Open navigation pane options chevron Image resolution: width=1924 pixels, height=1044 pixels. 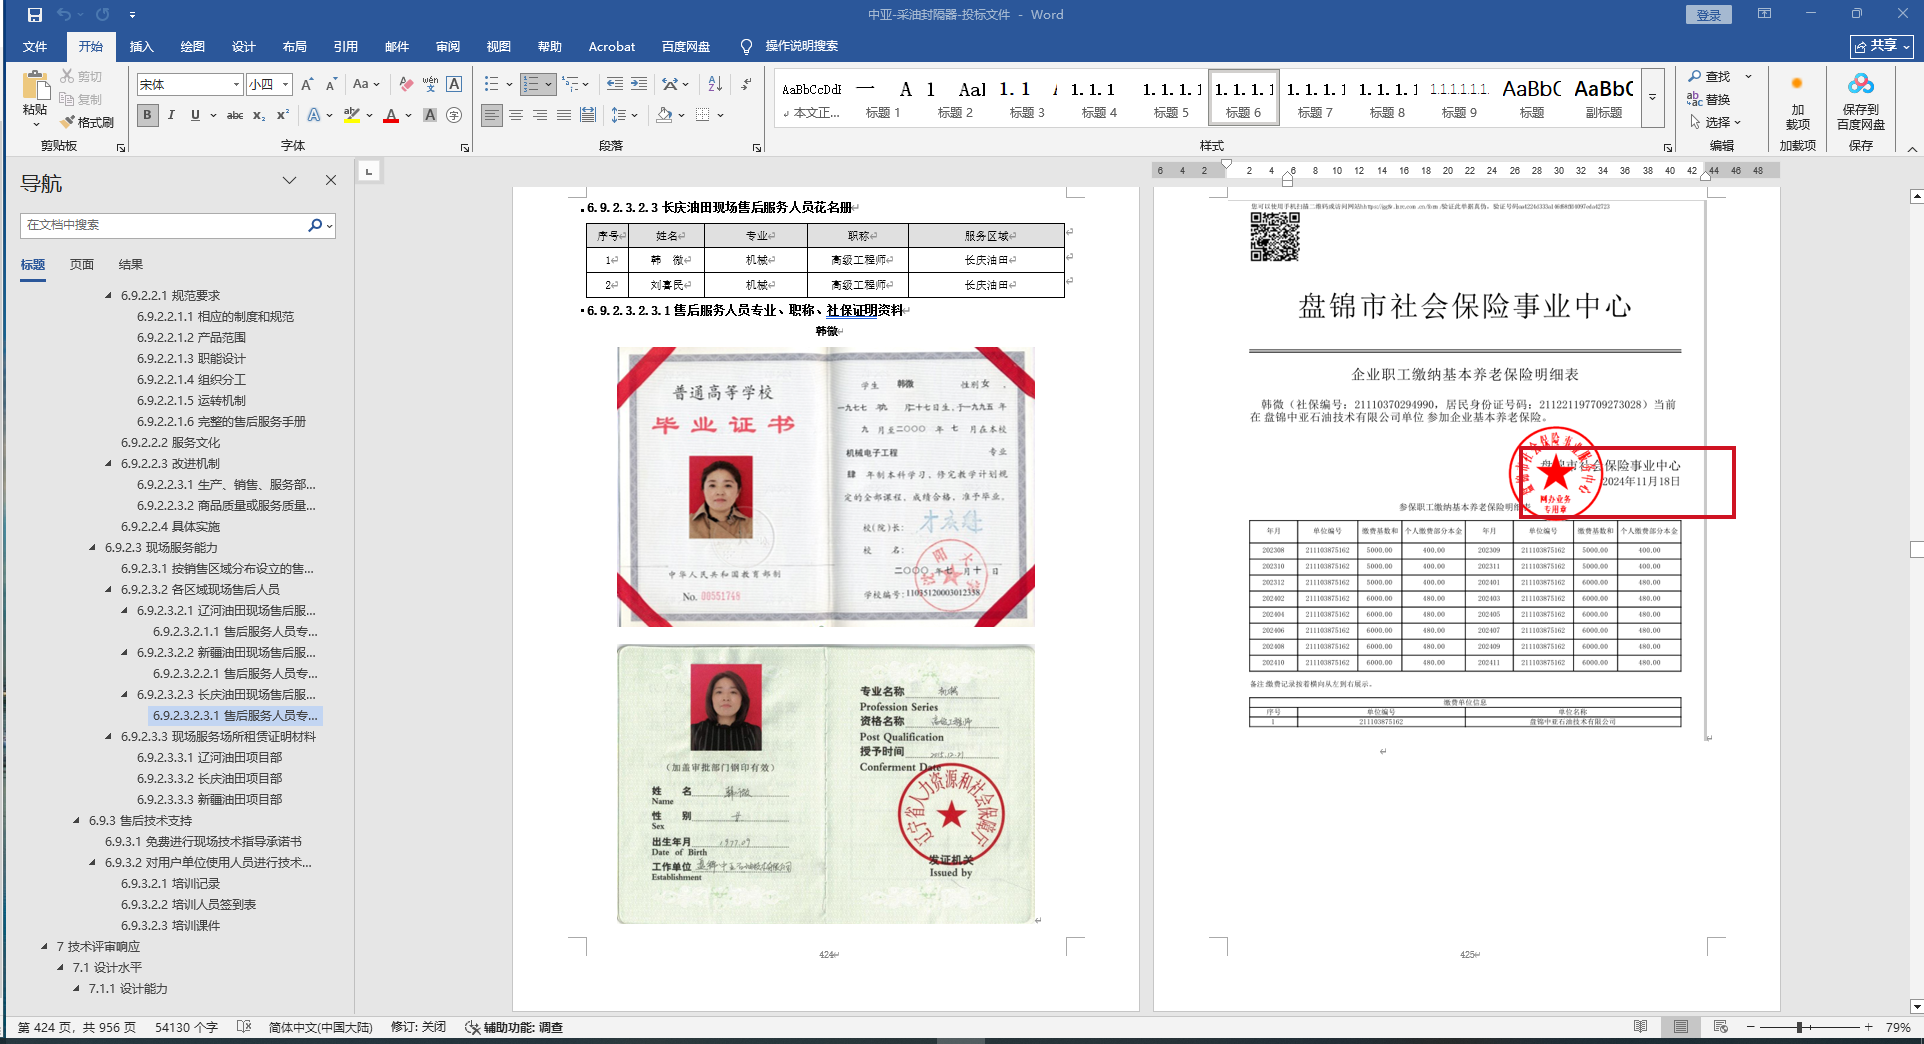tap(289, 180)
